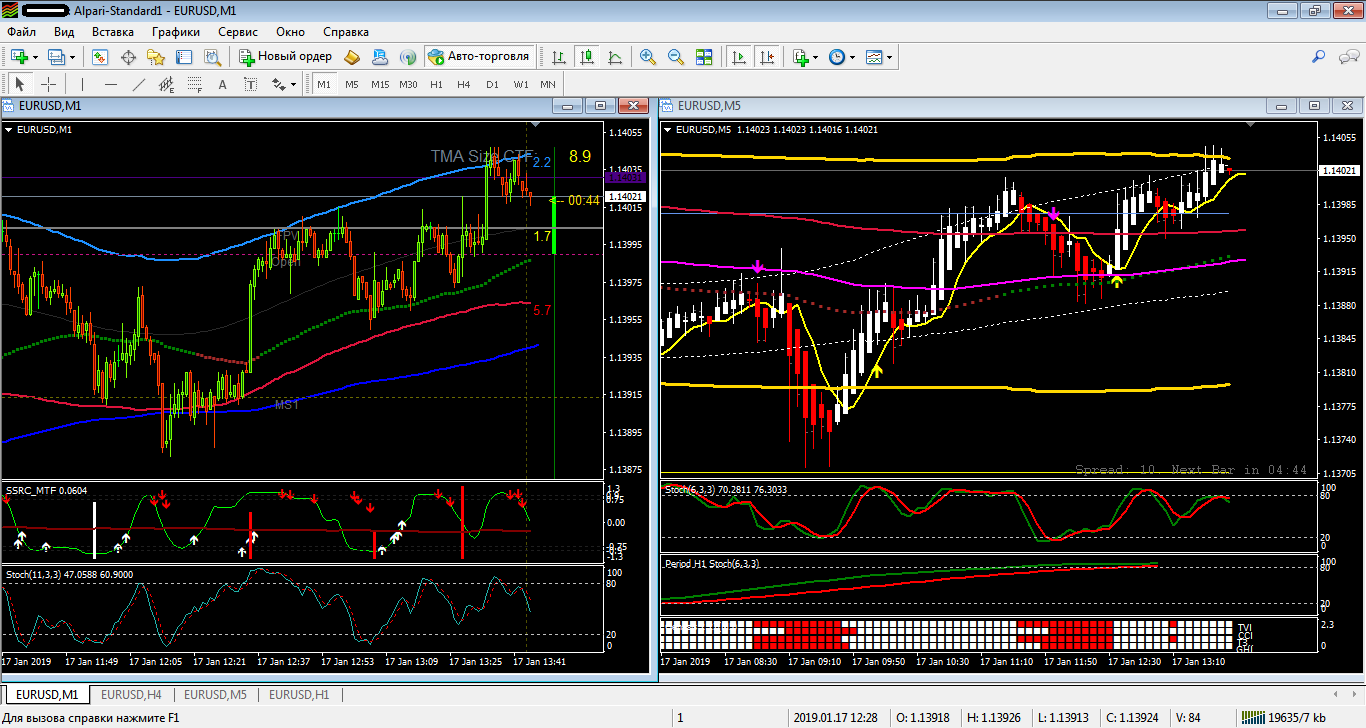This screenshot has height=728, width=1366.
Task: Open the Файл menu
Action: point(21,31)
